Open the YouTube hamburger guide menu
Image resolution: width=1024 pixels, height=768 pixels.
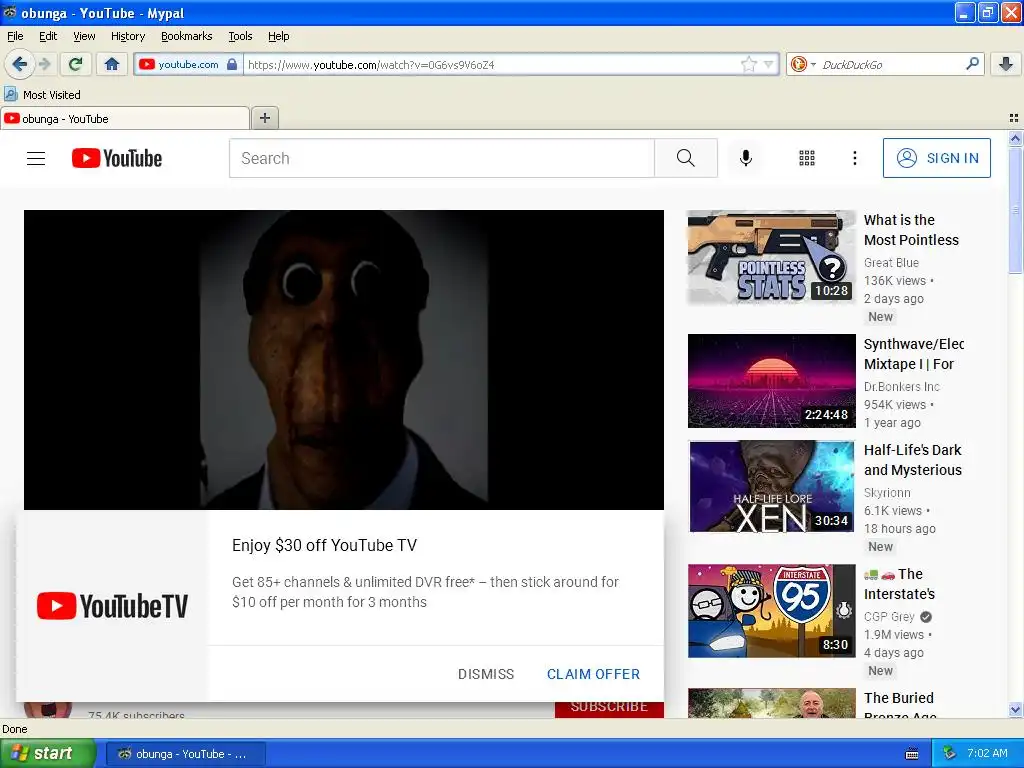36,158
